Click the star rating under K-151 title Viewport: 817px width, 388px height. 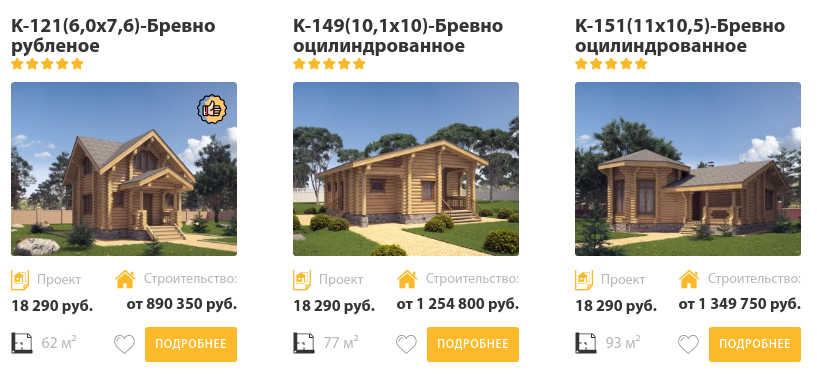tap(611, 64)
